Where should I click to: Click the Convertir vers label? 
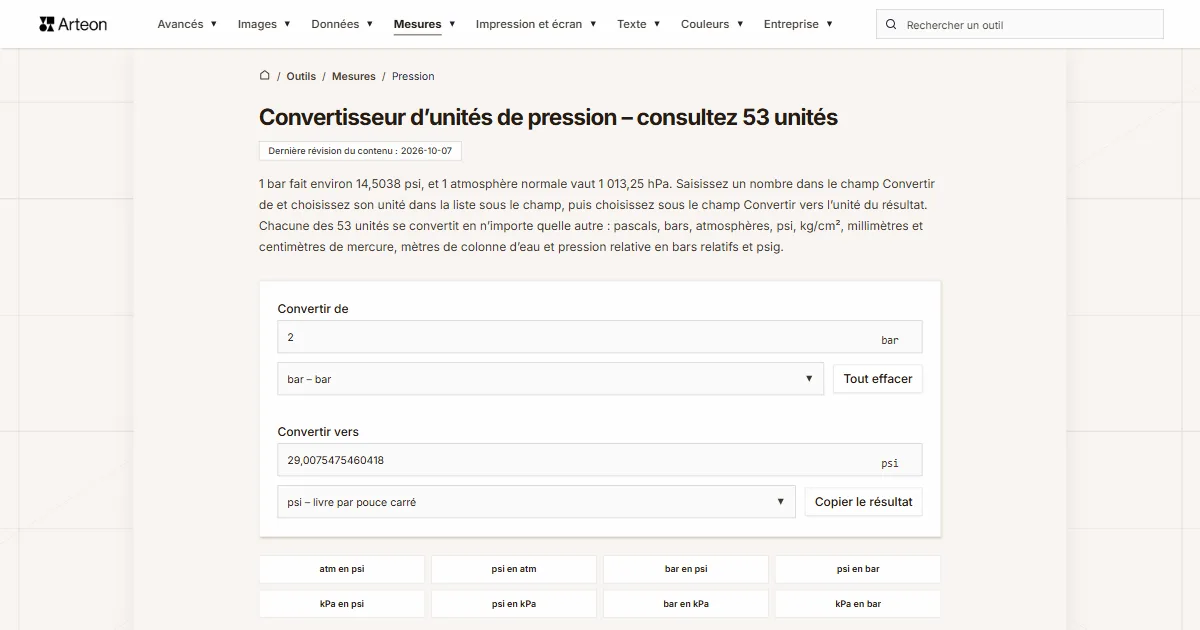point(318,432)
